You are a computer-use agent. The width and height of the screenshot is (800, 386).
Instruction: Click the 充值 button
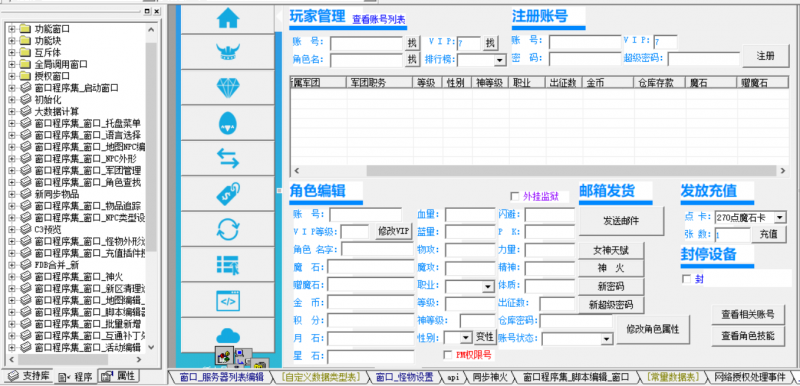[768, 235]
